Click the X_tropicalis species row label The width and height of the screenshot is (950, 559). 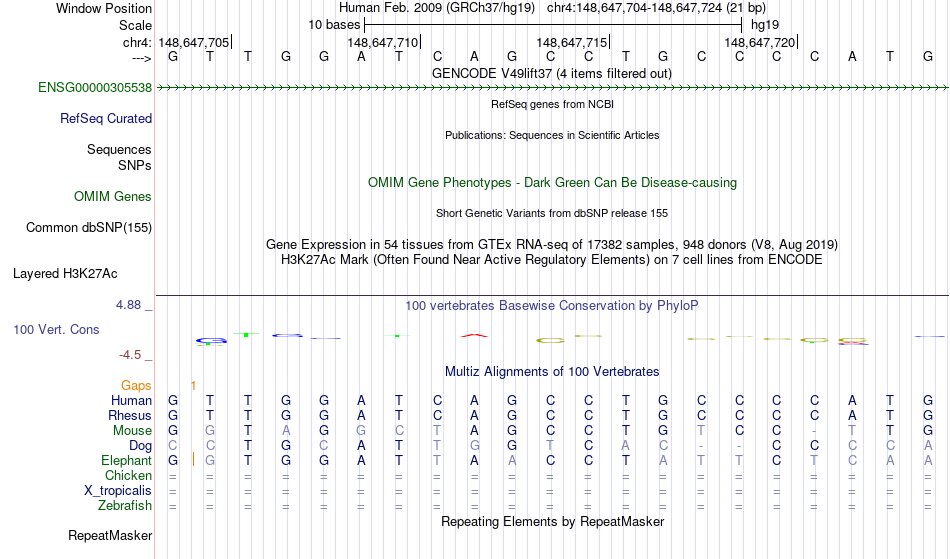click(118, 491)
